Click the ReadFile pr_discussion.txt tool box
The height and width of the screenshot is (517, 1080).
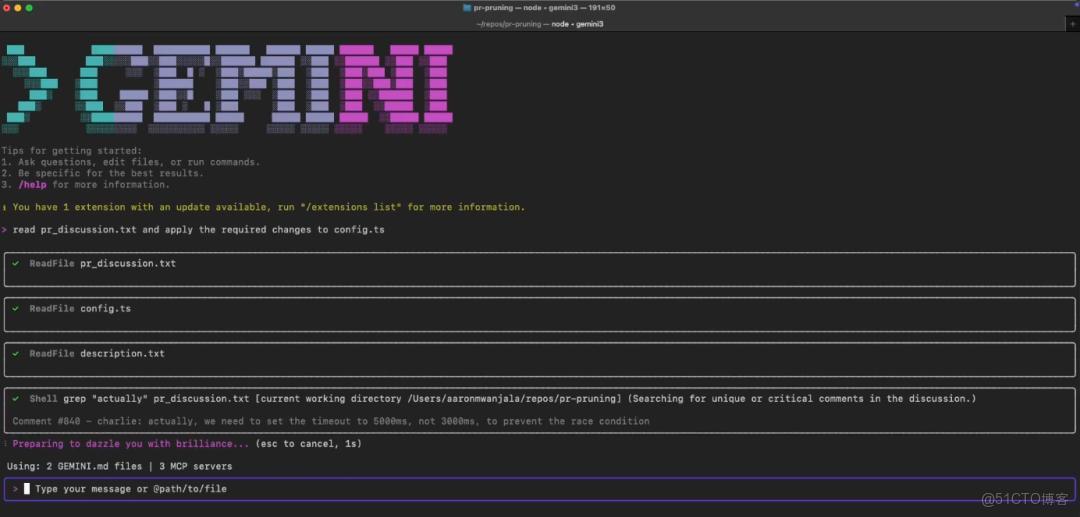point(539,269)
